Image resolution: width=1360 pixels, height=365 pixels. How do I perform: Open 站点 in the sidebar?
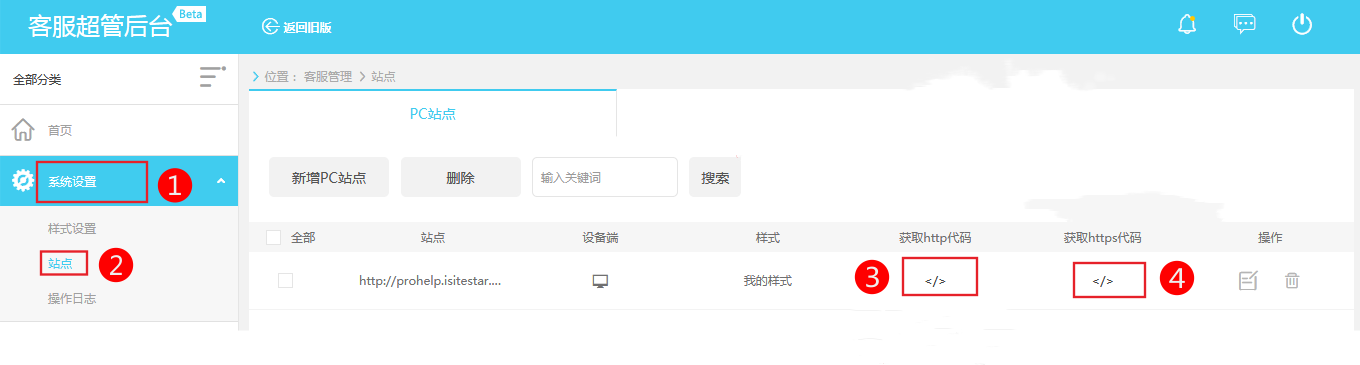61,264
